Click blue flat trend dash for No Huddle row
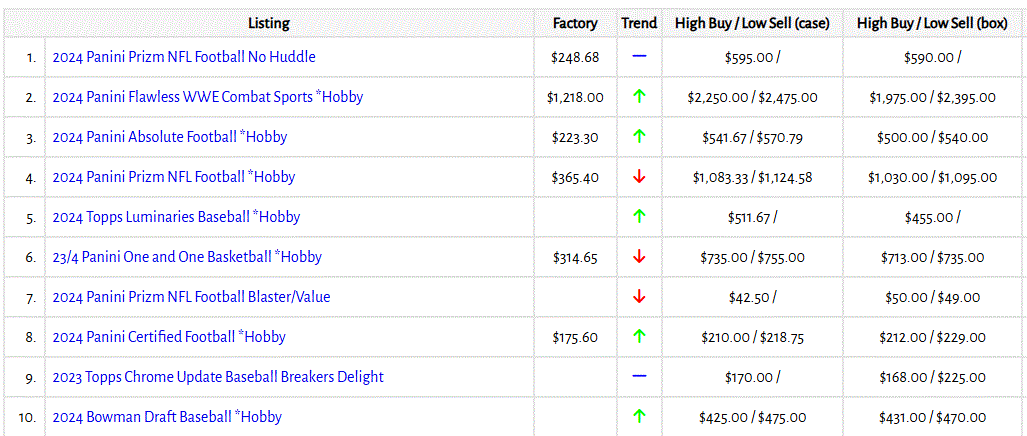Viewport: 1027px width, 436px height. pyautogui.click(x=639, y=57)
